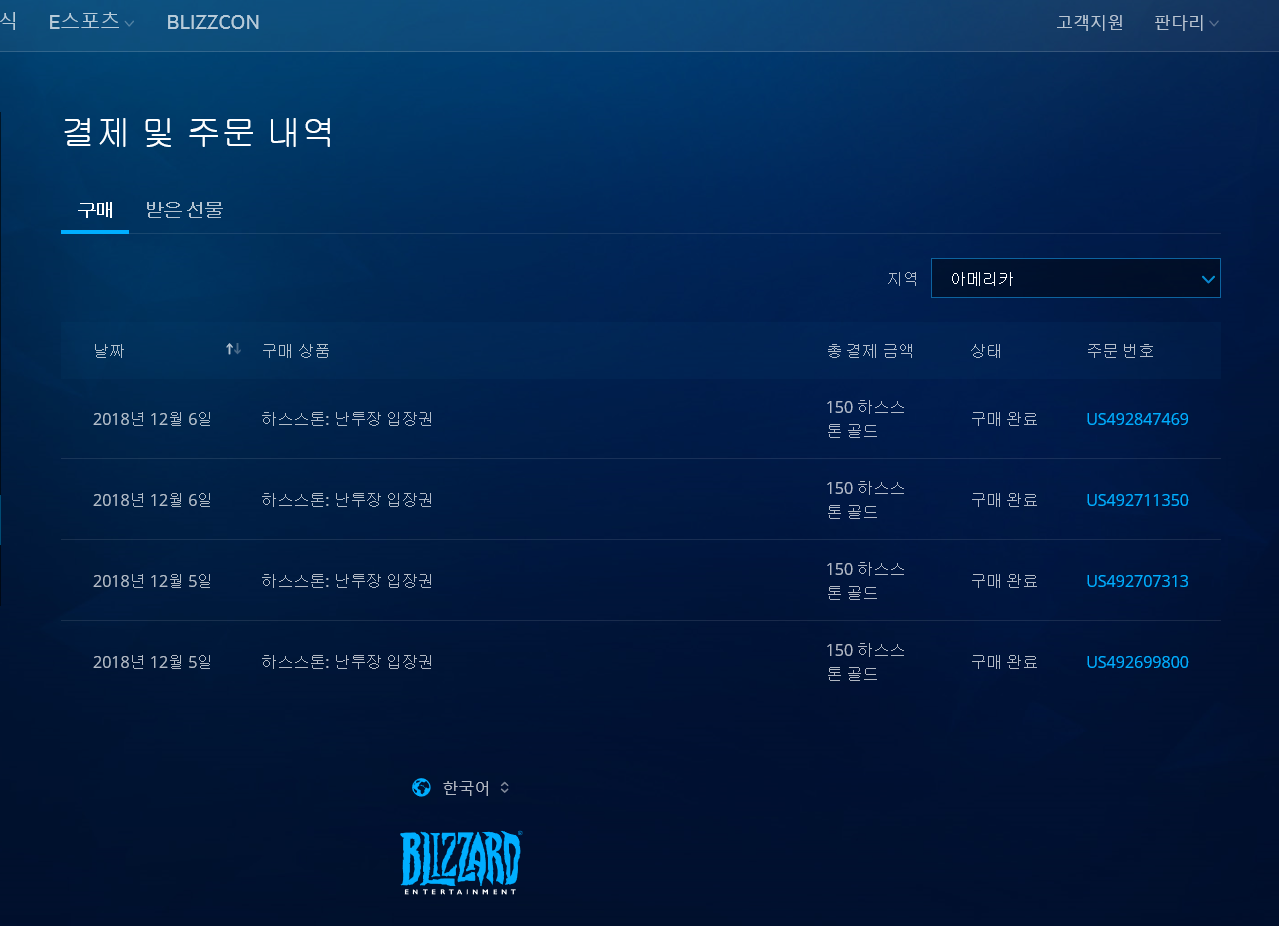Screen dimensions: 1279x926
Task: Click the date in US492699800 row
Action: tap(152, 662)
